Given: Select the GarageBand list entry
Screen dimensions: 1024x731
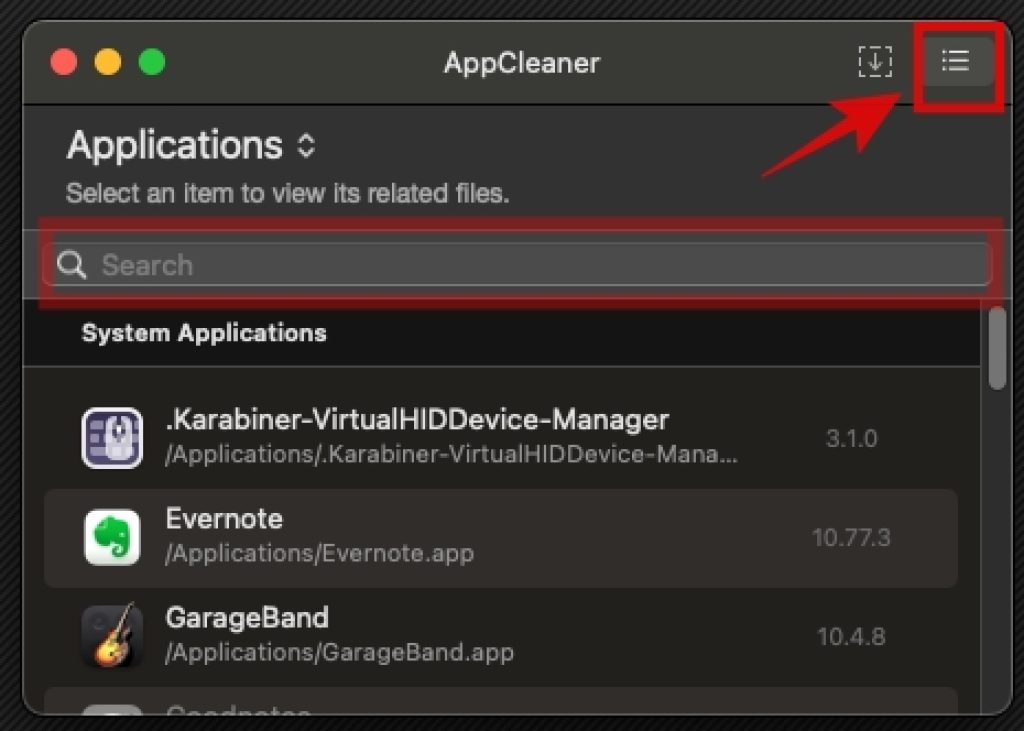Looking at the screenshot, I should (501, 636).
